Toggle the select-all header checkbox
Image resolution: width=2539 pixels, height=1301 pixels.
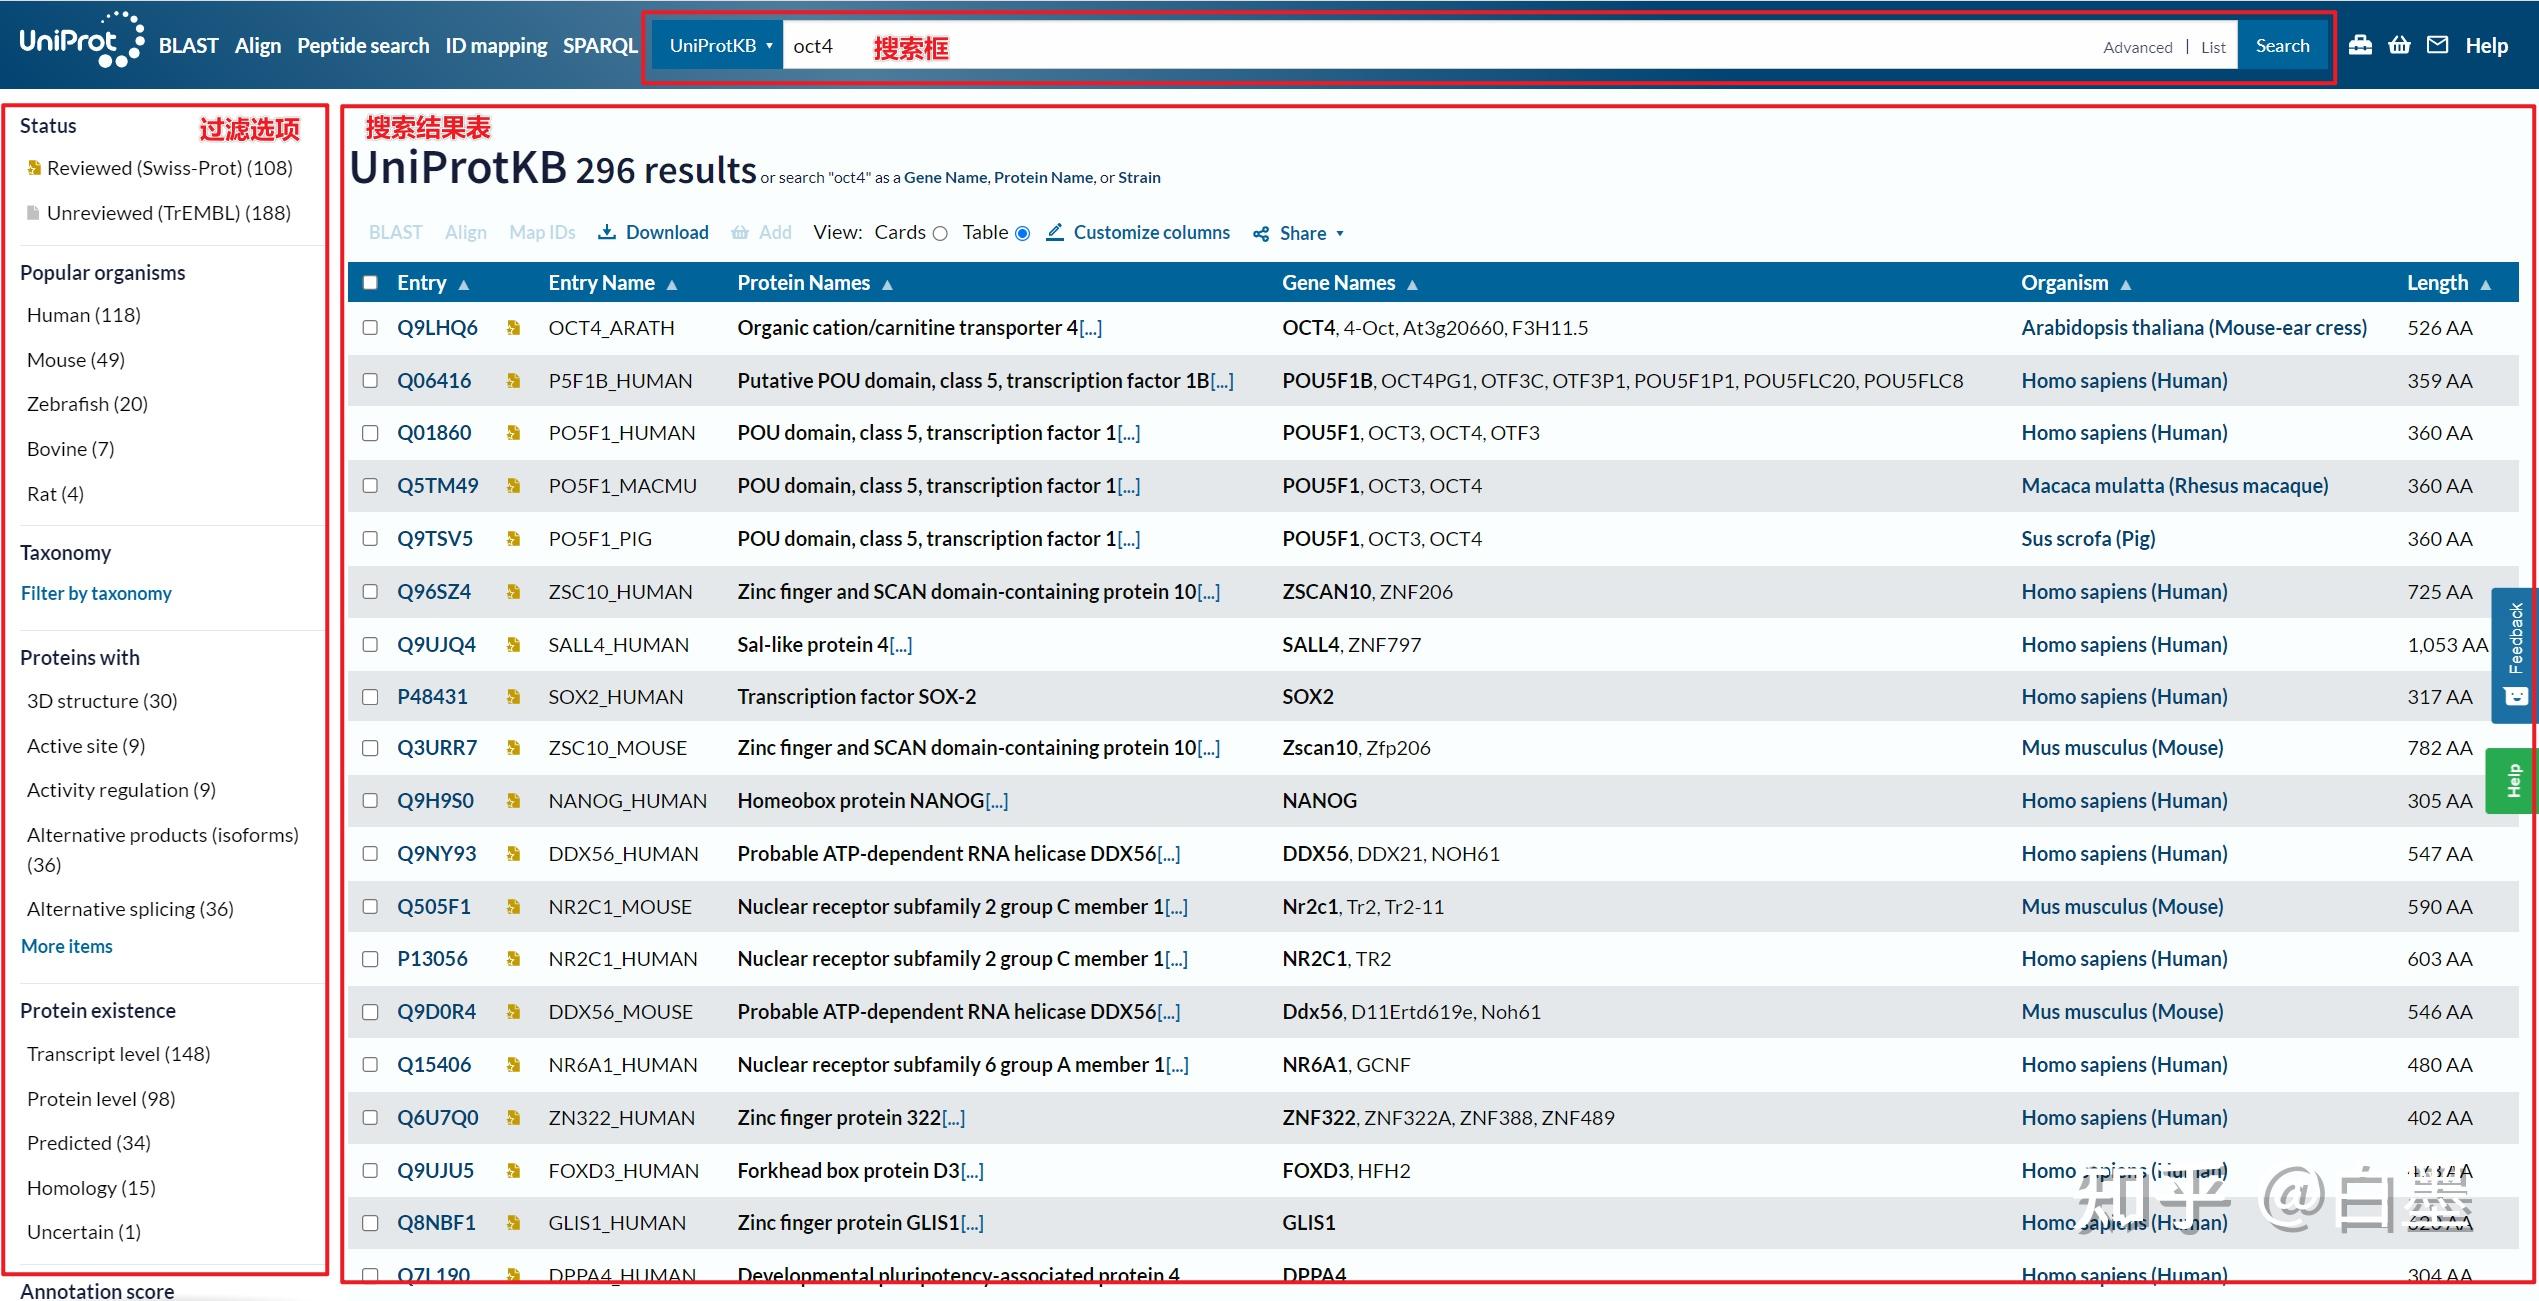pyautogui.click(x=370, y=283)
